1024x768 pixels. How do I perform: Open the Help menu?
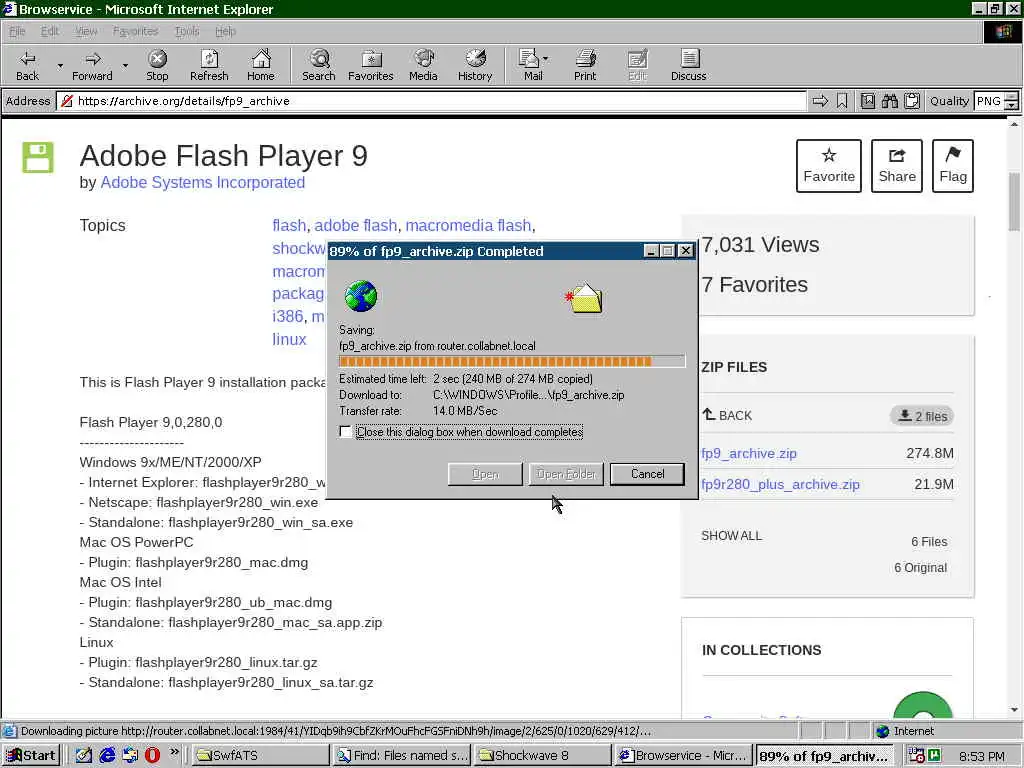(x=225, y=31)
